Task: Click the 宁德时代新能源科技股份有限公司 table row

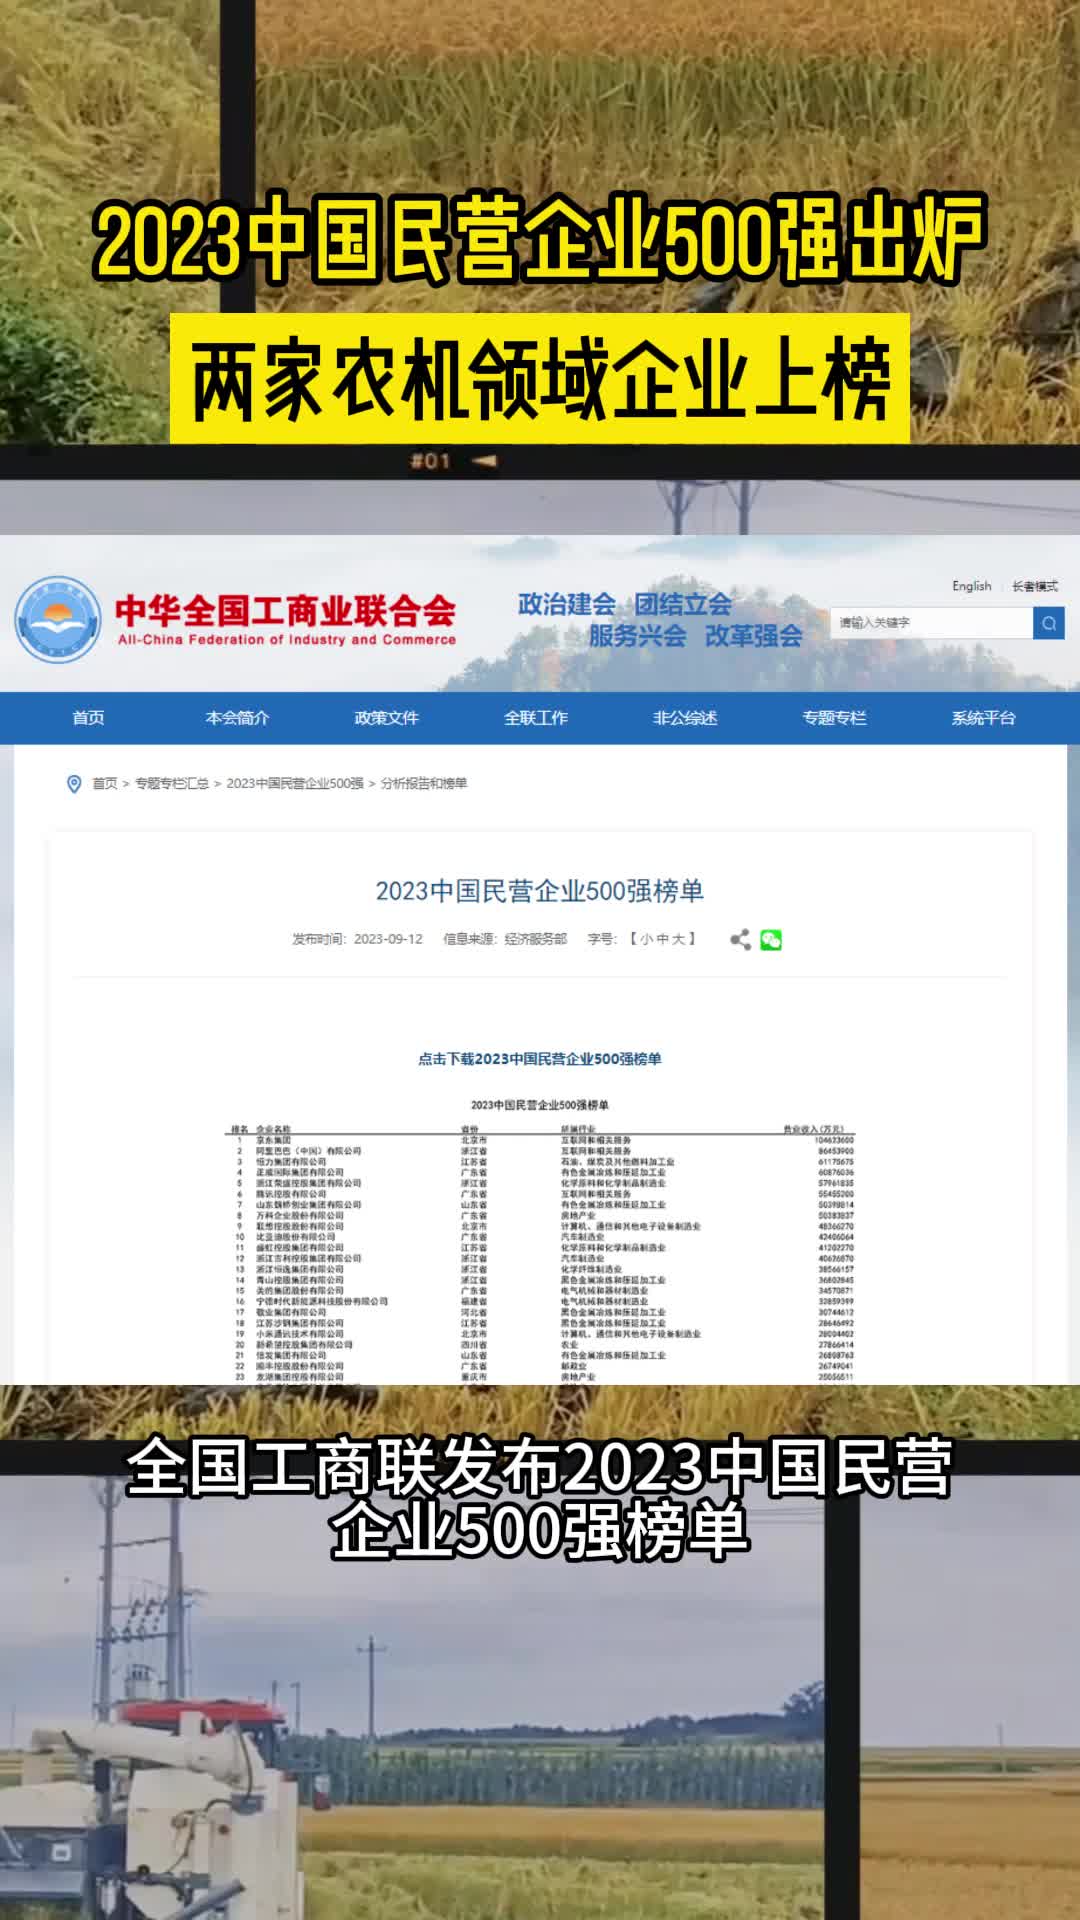Action: [x=540, y=1302]
